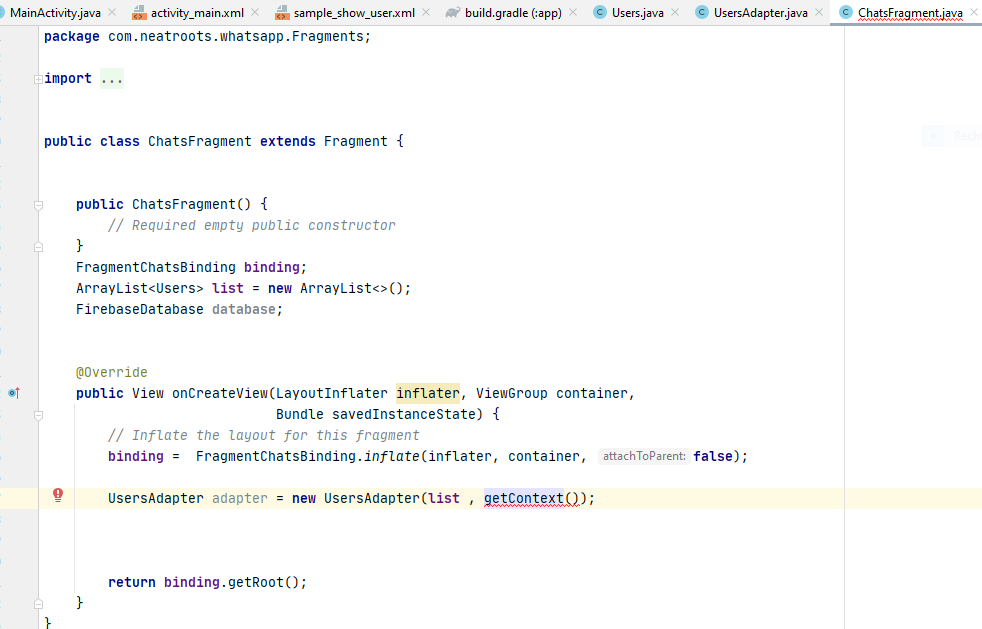This screenshot has height=629, width=982.
Task: Click the FragmentChatsBinding binding field
Action: click(191, 267)
